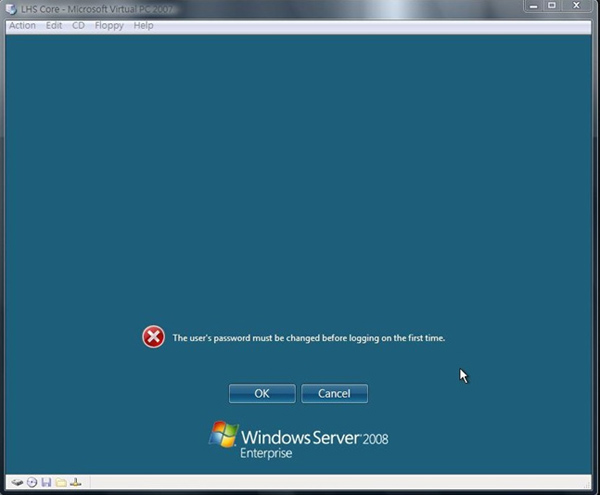Click the shared folder icon in status bar
Screen dimensions: 600x495
[x=61, y=482]
